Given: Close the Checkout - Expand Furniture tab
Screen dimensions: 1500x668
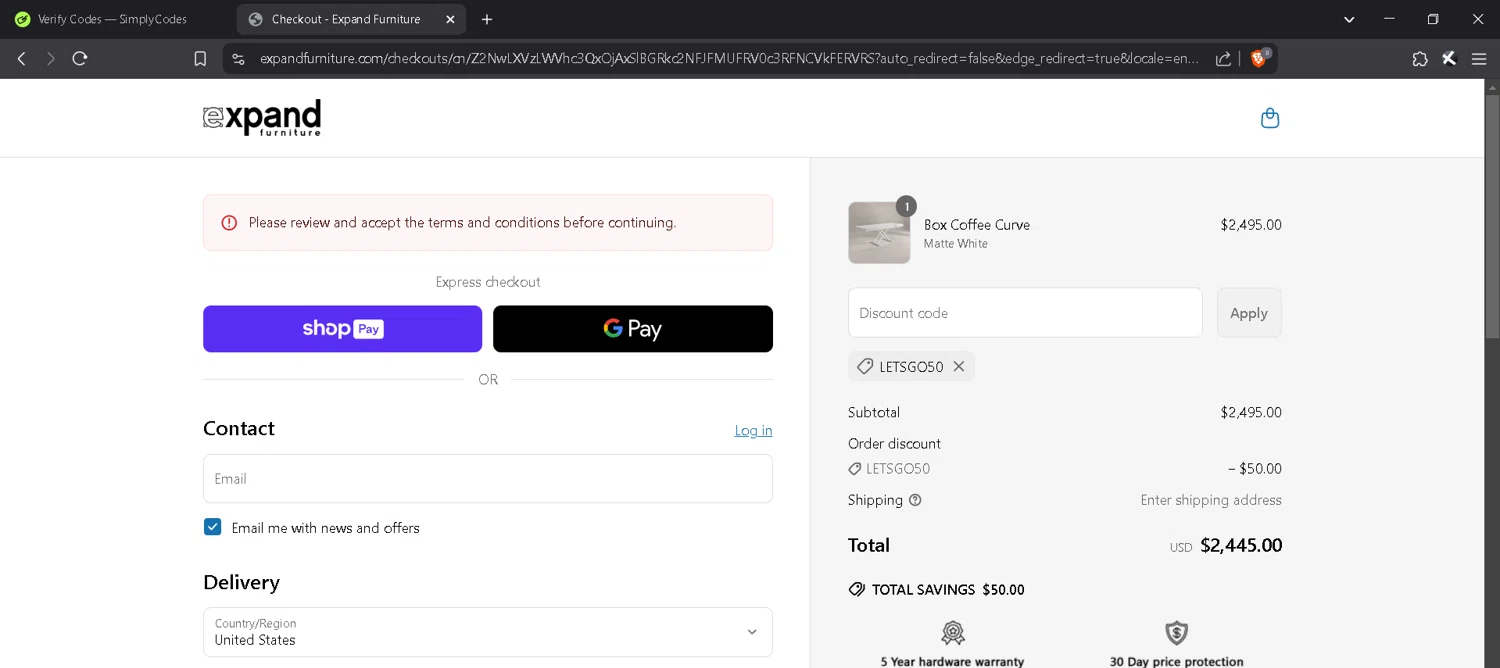Looking at the screenshot, I should [x=450, y=19].
